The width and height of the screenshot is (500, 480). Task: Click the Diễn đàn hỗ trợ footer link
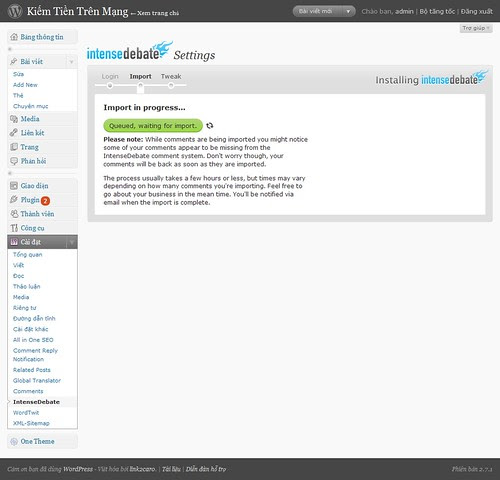(206, 469)
